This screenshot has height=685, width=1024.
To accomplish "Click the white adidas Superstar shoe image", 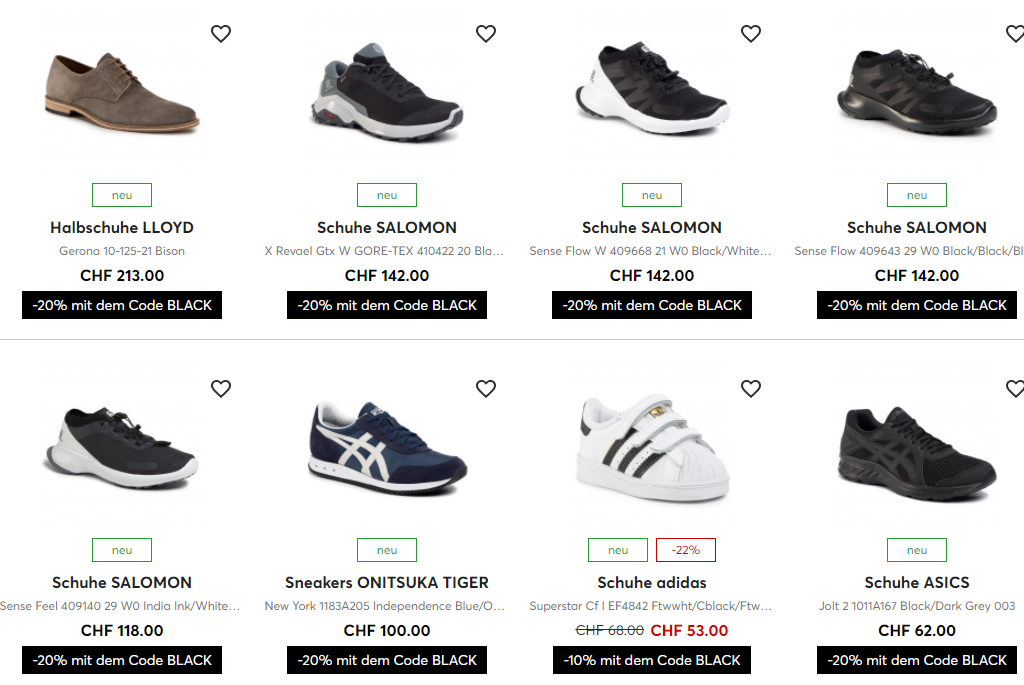I will click(x=652, y=448).
